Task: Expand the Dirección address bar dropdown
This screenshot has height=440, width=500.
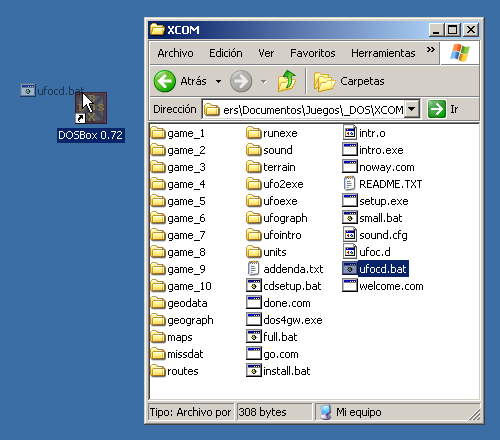Action: [x=412, y=109]
